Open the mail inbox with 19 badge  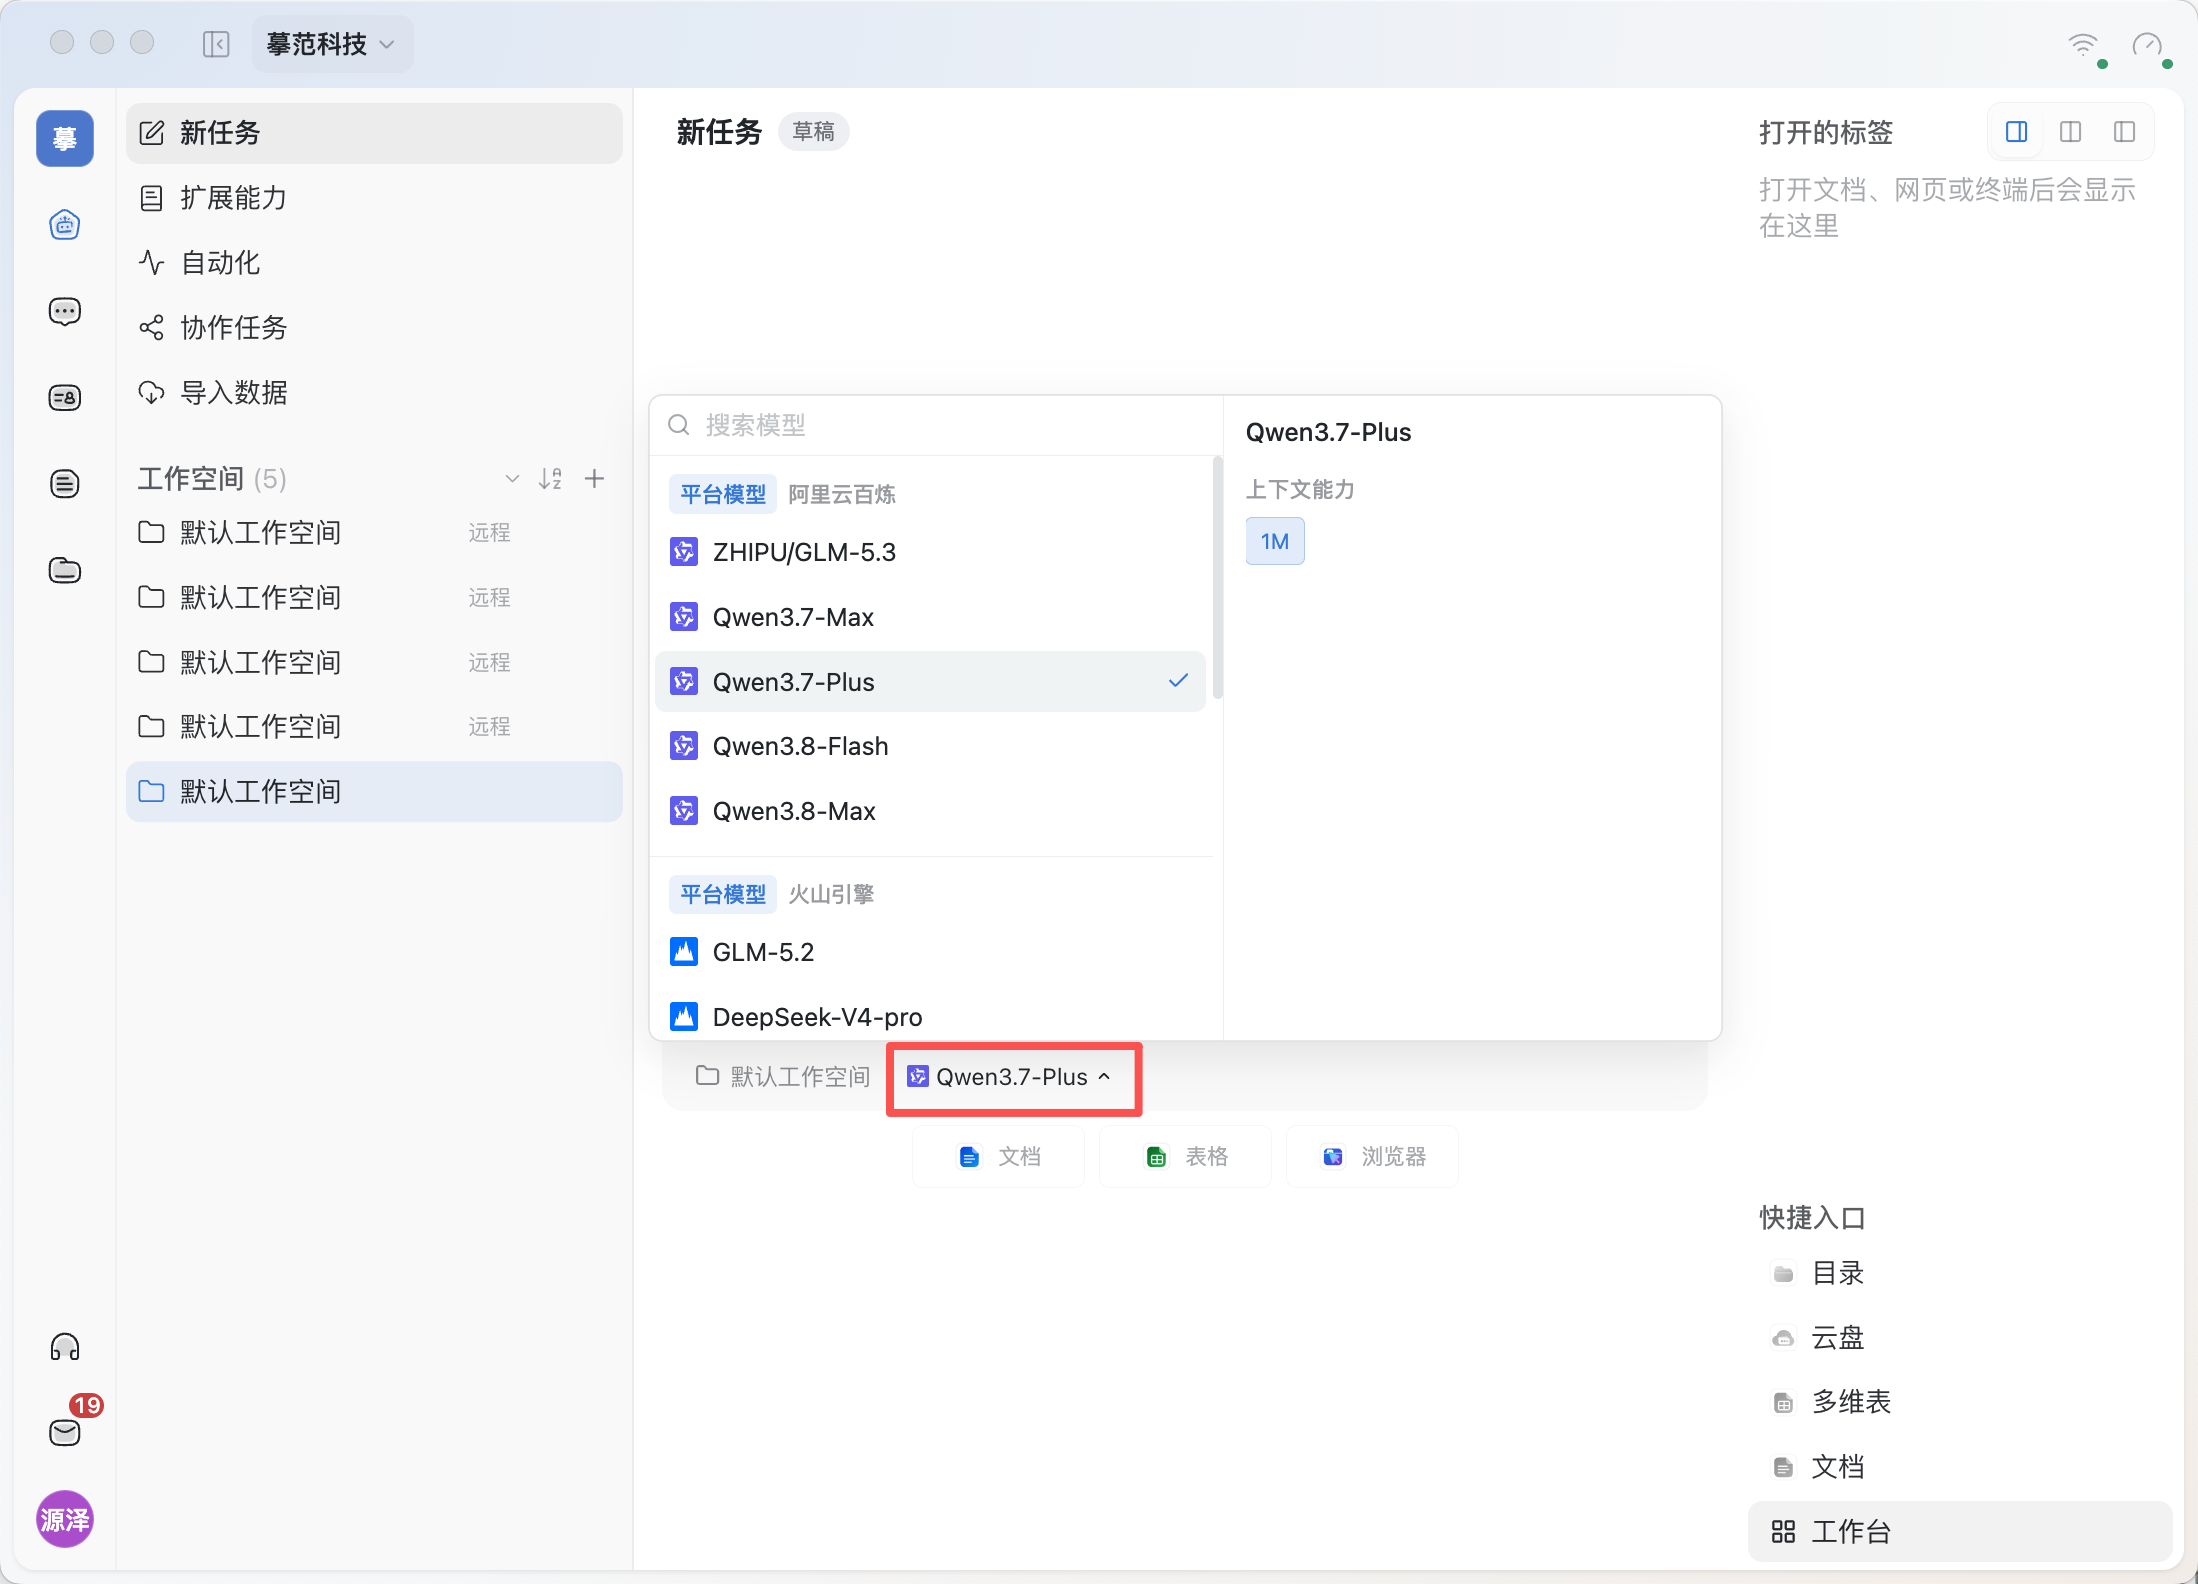(65, 1432)
